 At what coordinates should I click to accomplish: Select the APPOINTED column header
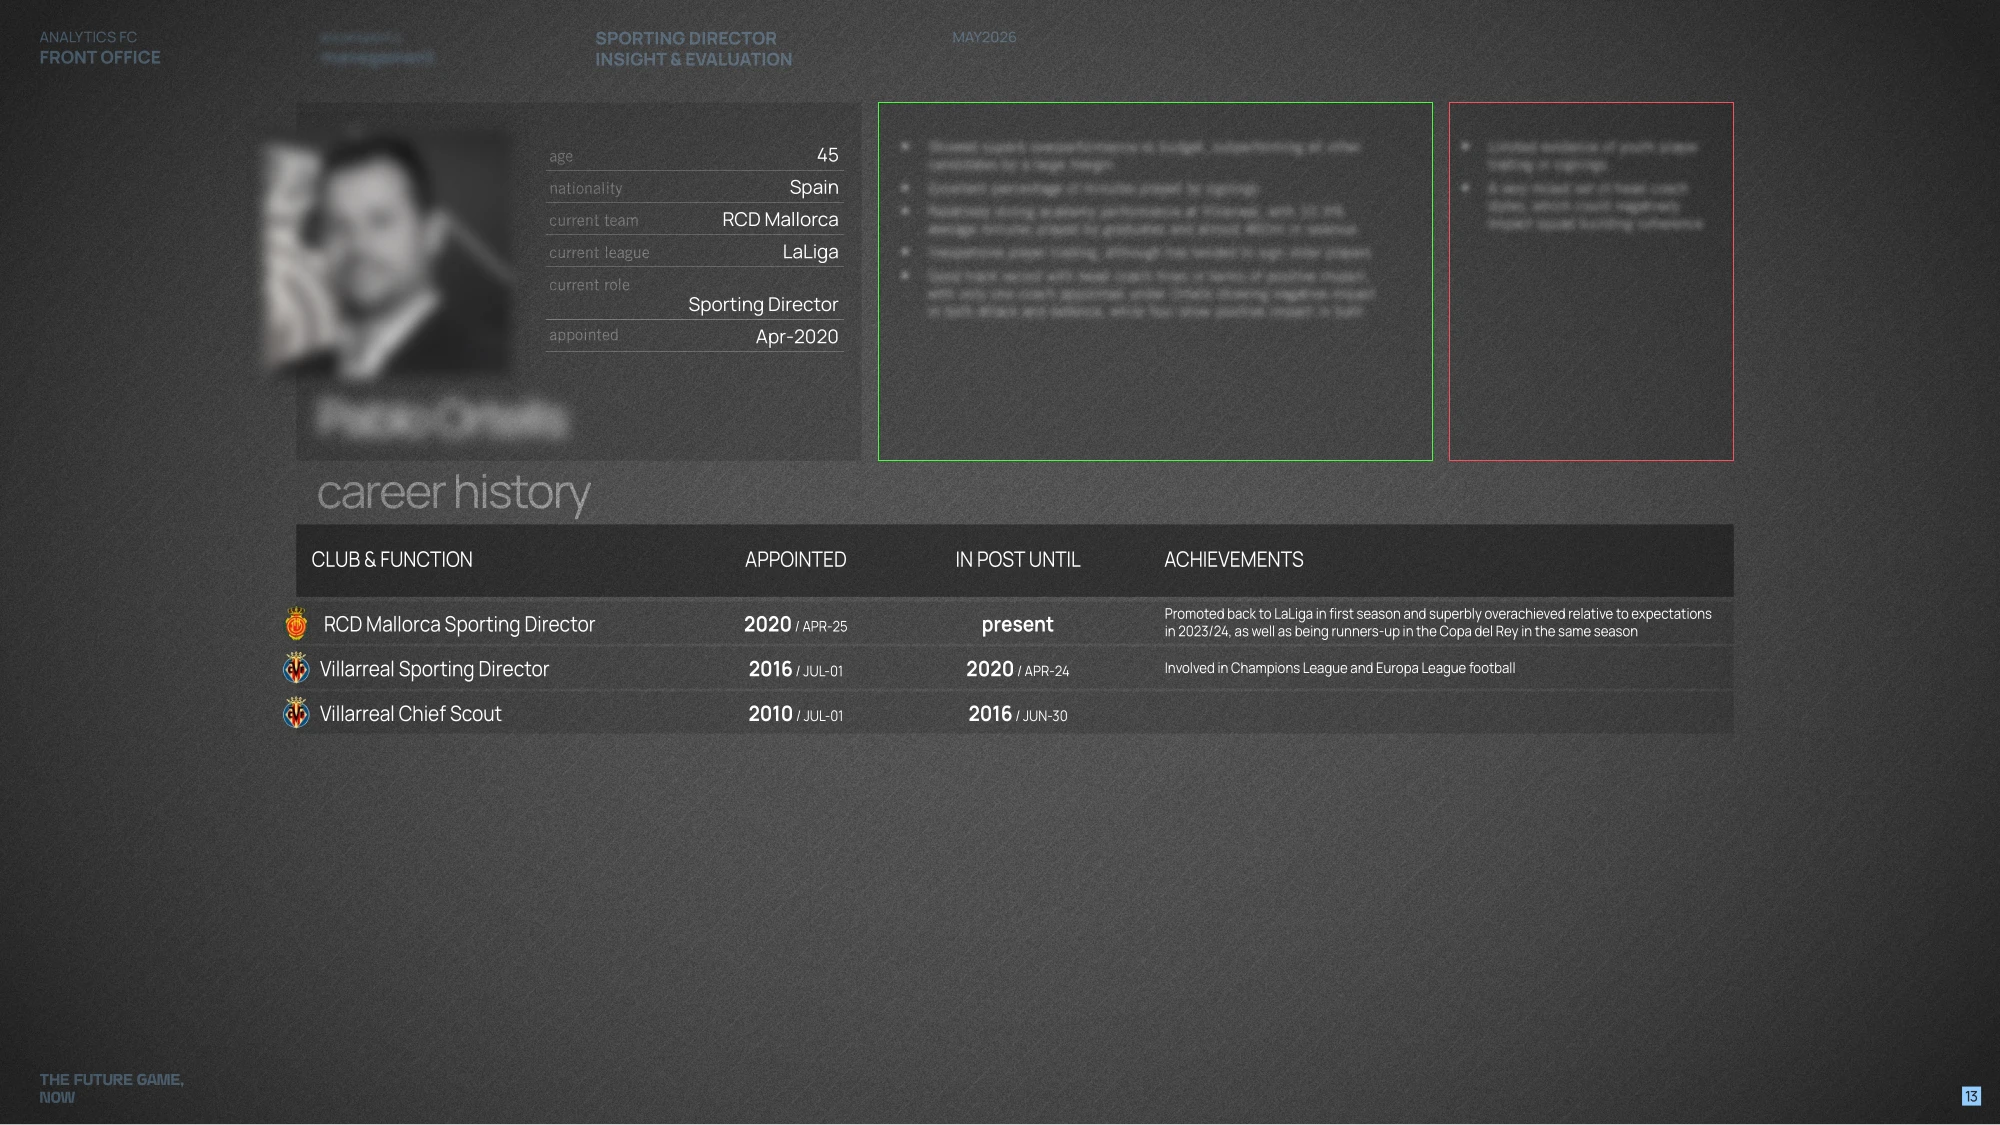pos(795,560)
